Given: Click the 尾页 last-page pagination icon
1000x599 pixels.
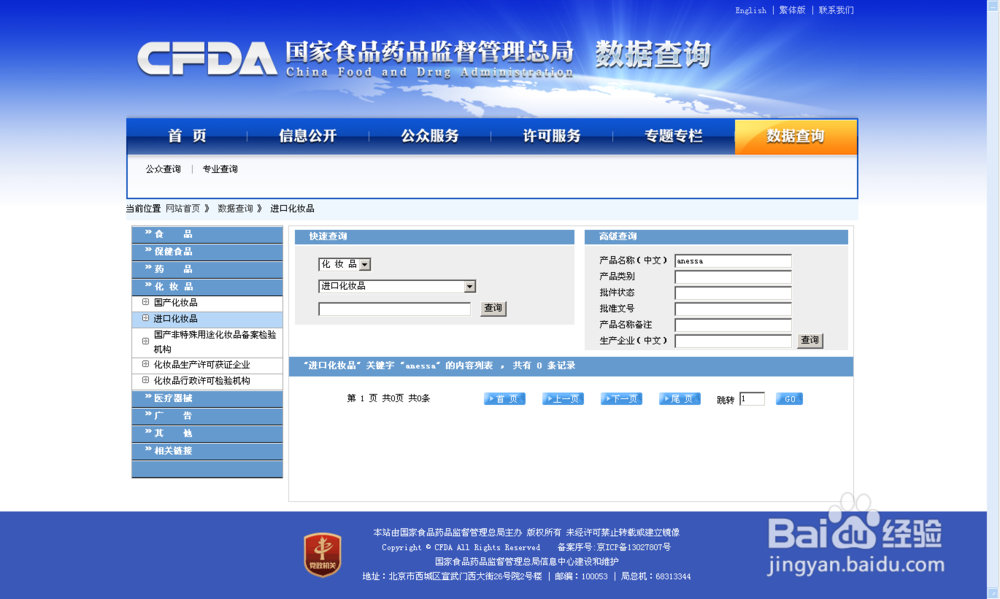Looking at the screenshot, I should (679, 398).
